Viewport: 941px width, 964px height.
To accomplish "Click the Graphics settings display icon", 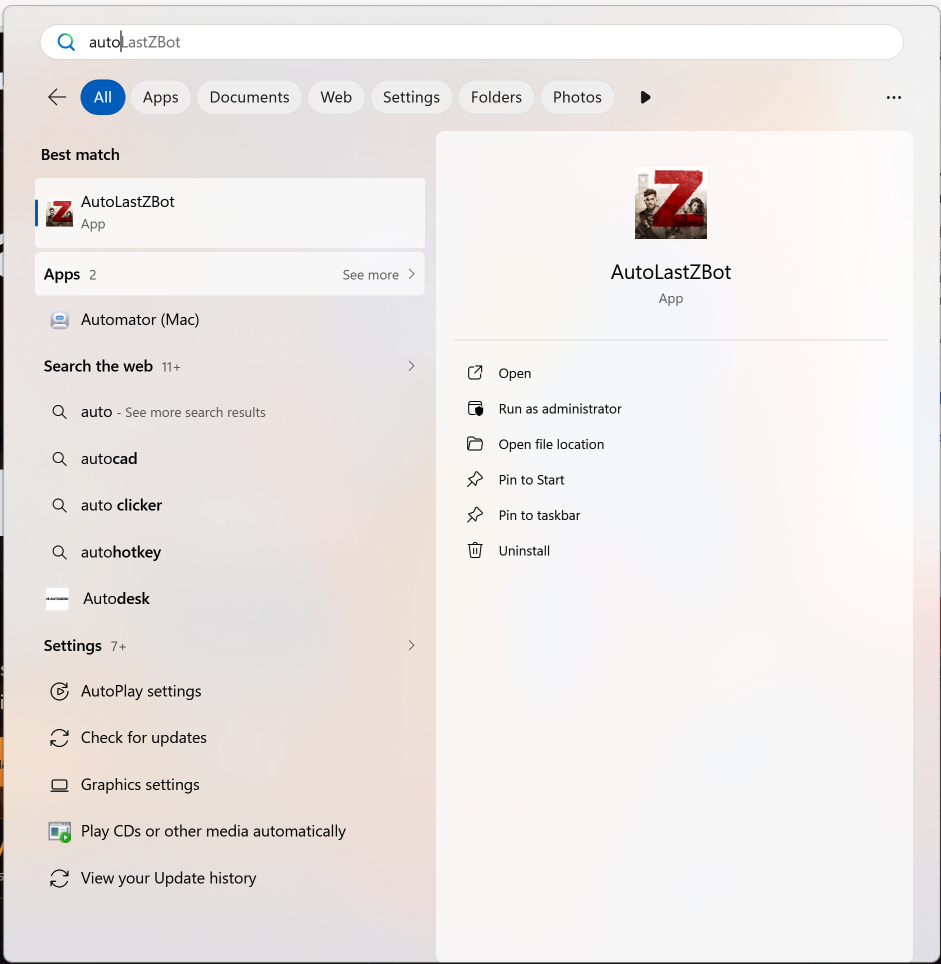I will coord(60,785).
